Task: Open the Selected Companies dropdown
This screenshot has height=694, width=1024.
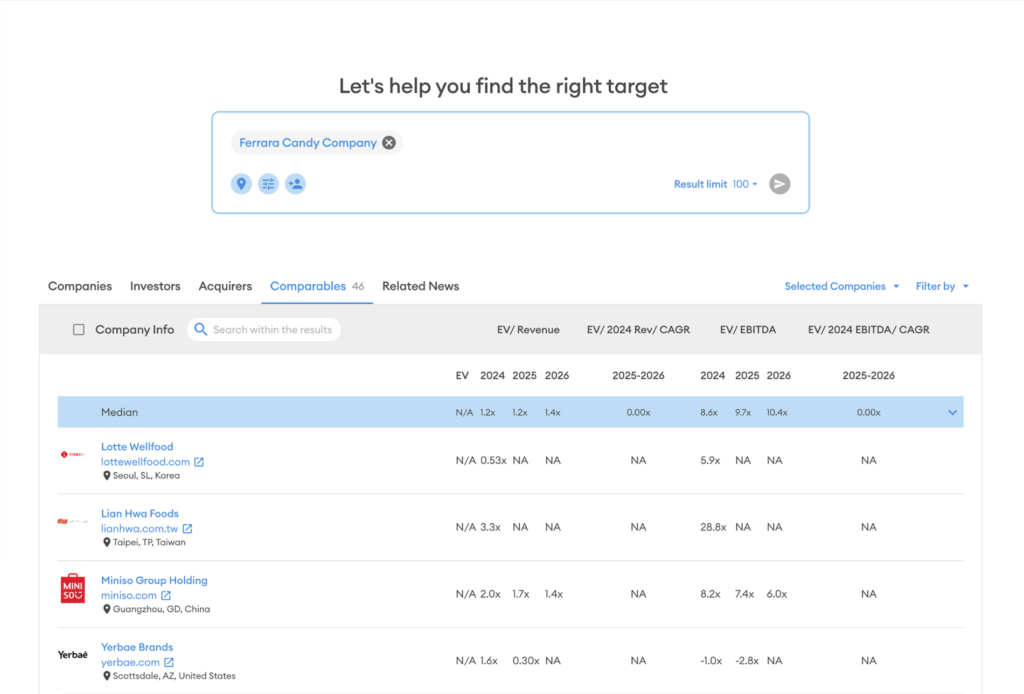Action: click(842, 287)
